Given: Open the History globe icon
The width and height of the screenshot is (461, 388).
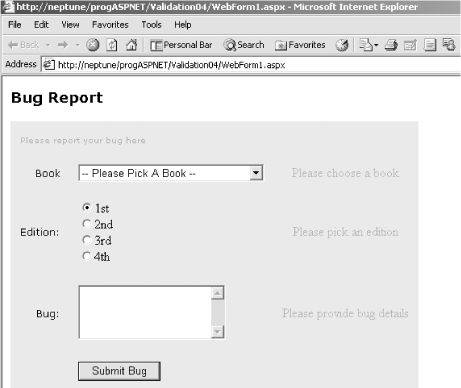Looking at the screenshot, I should [342, 45].
